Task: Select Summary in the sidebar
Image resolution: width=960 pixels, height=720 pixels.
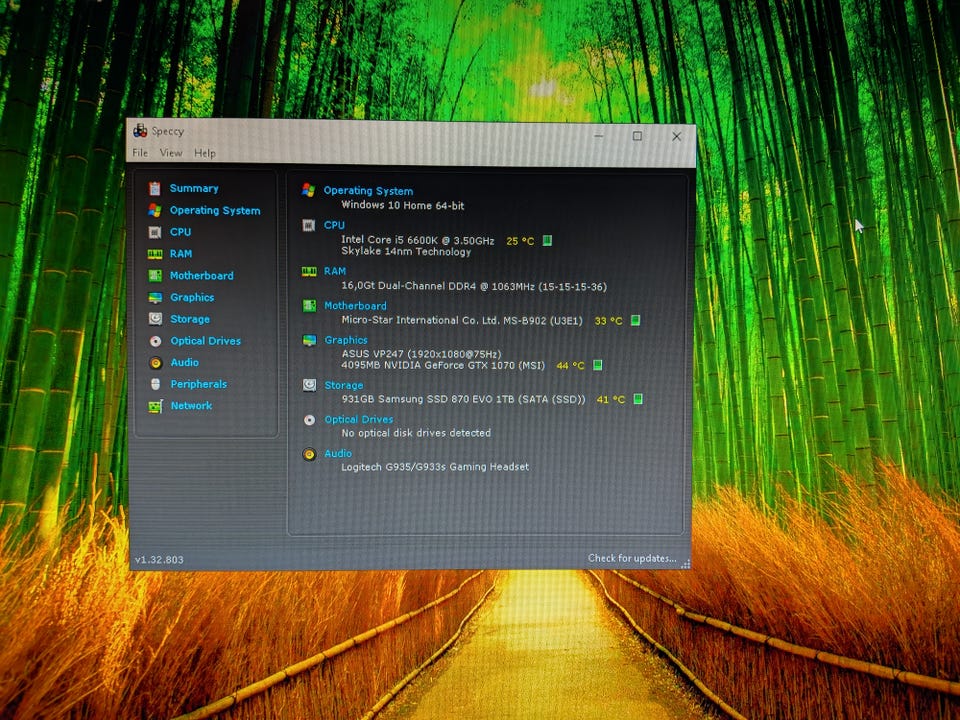Action: (x=194, y=188)
